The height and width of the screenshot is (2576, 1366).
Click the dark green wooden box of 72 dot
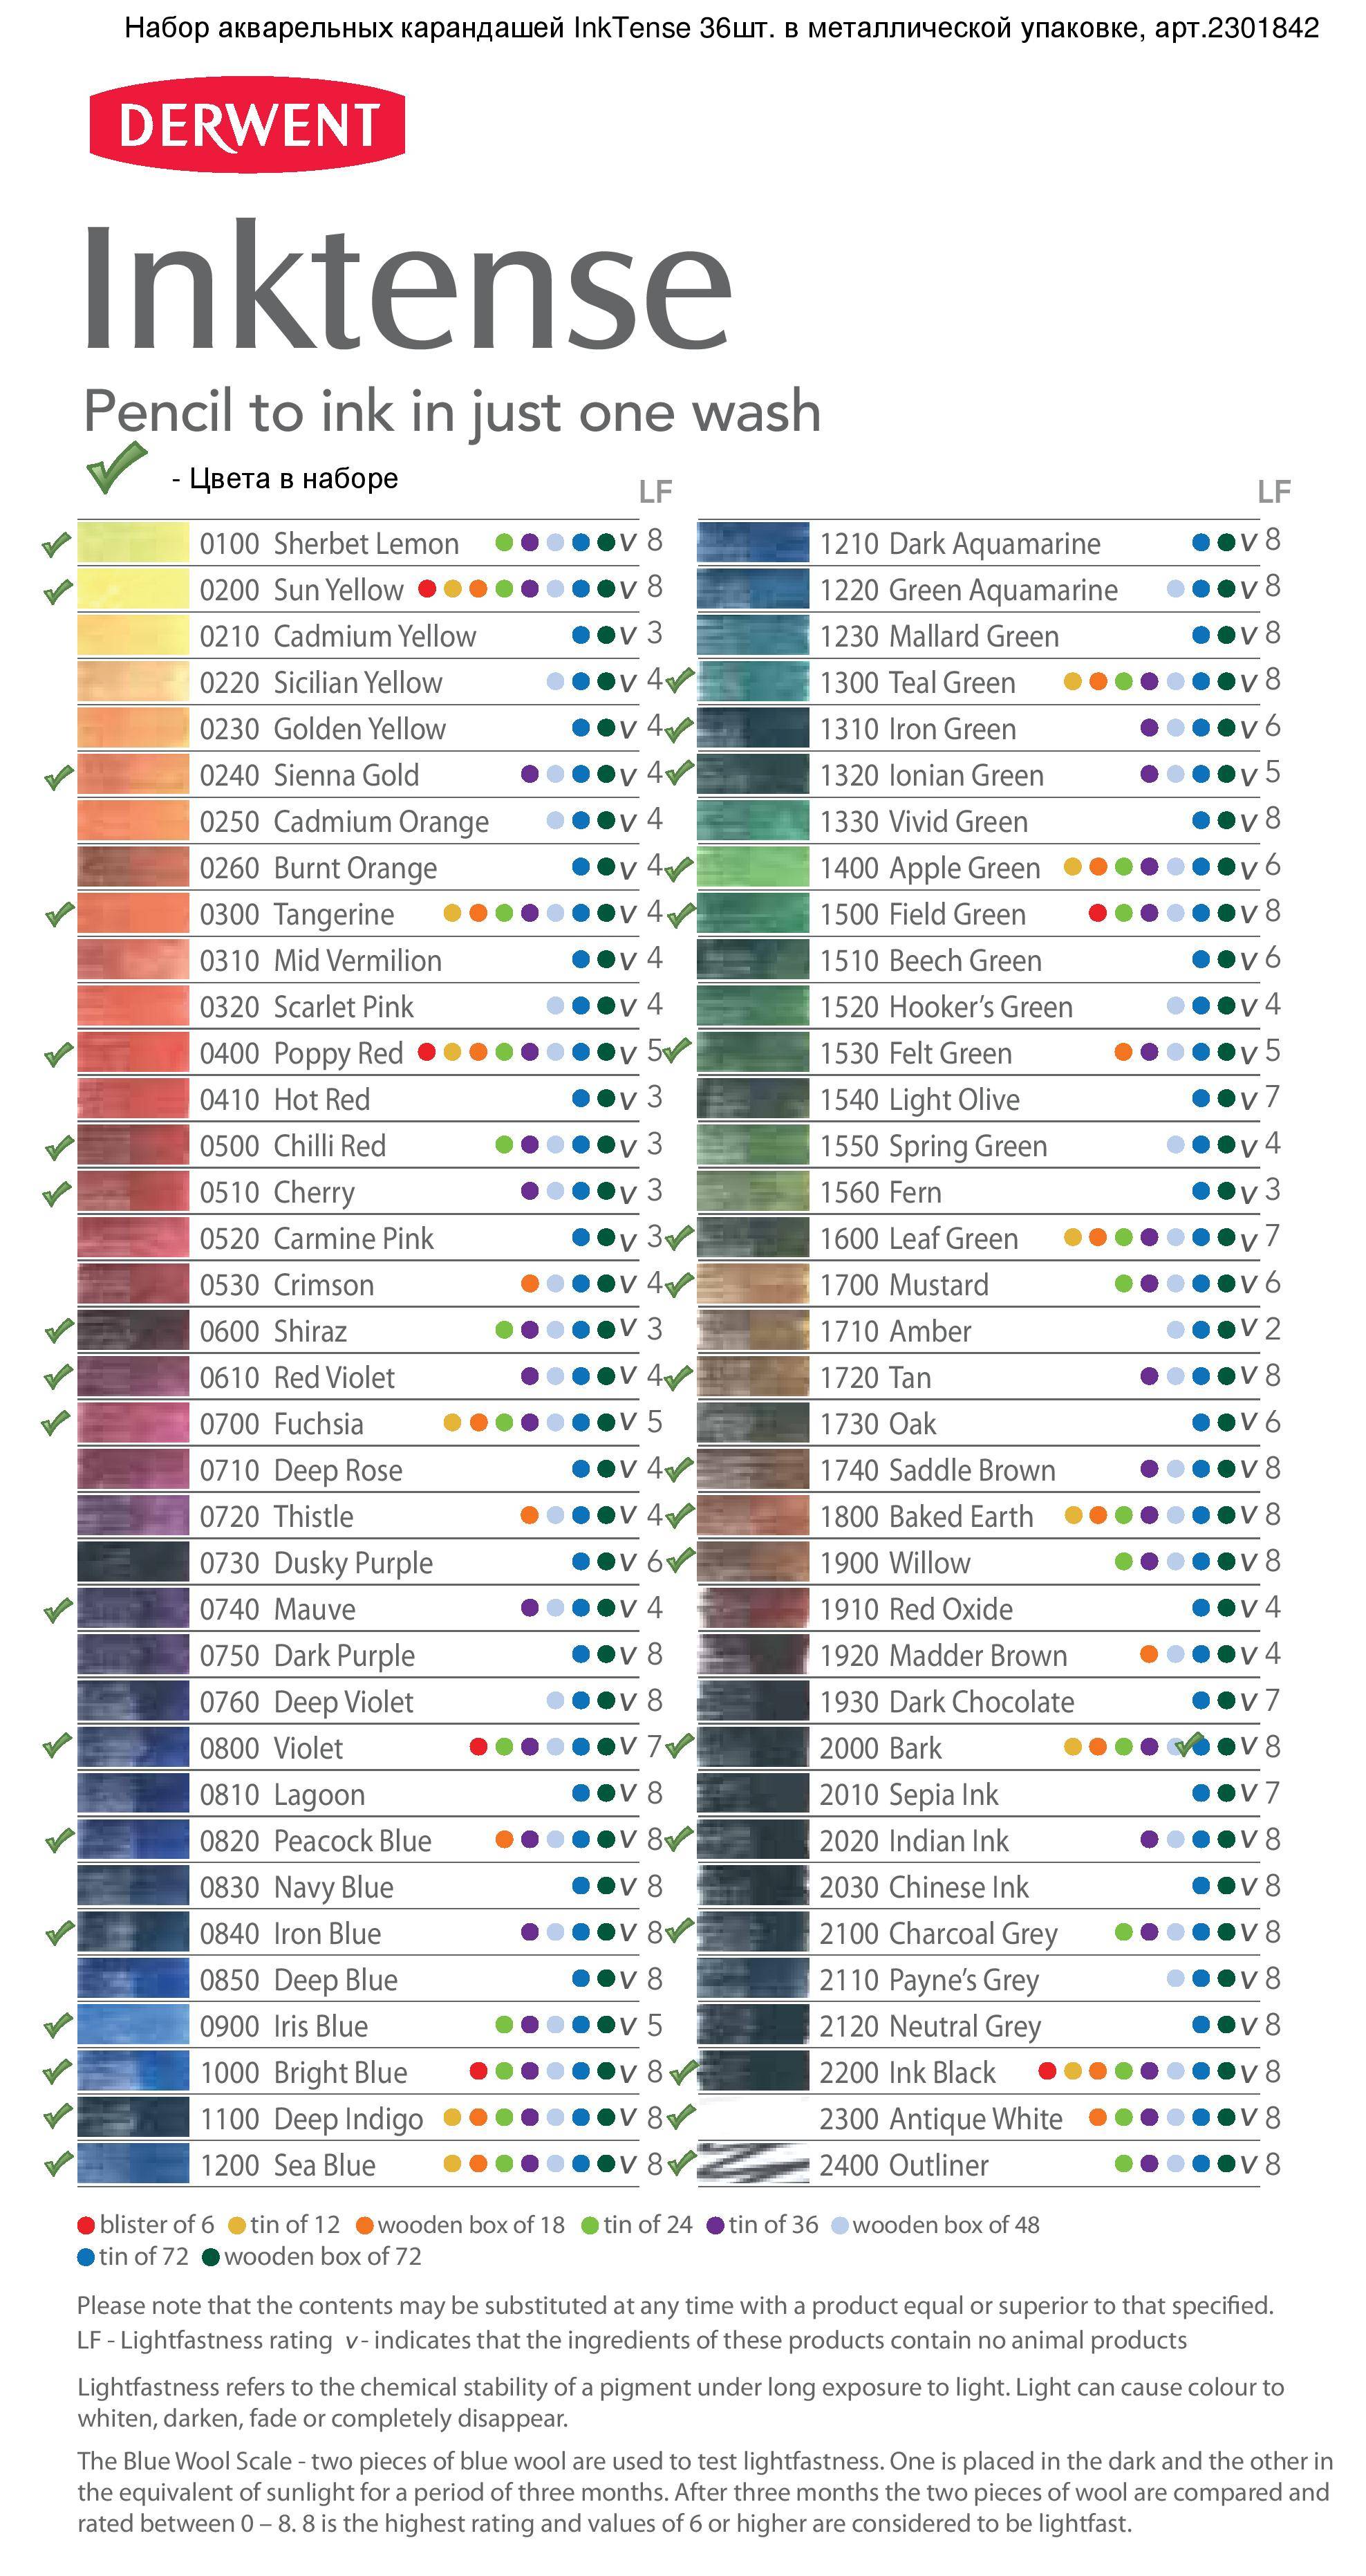(211, 2257)
